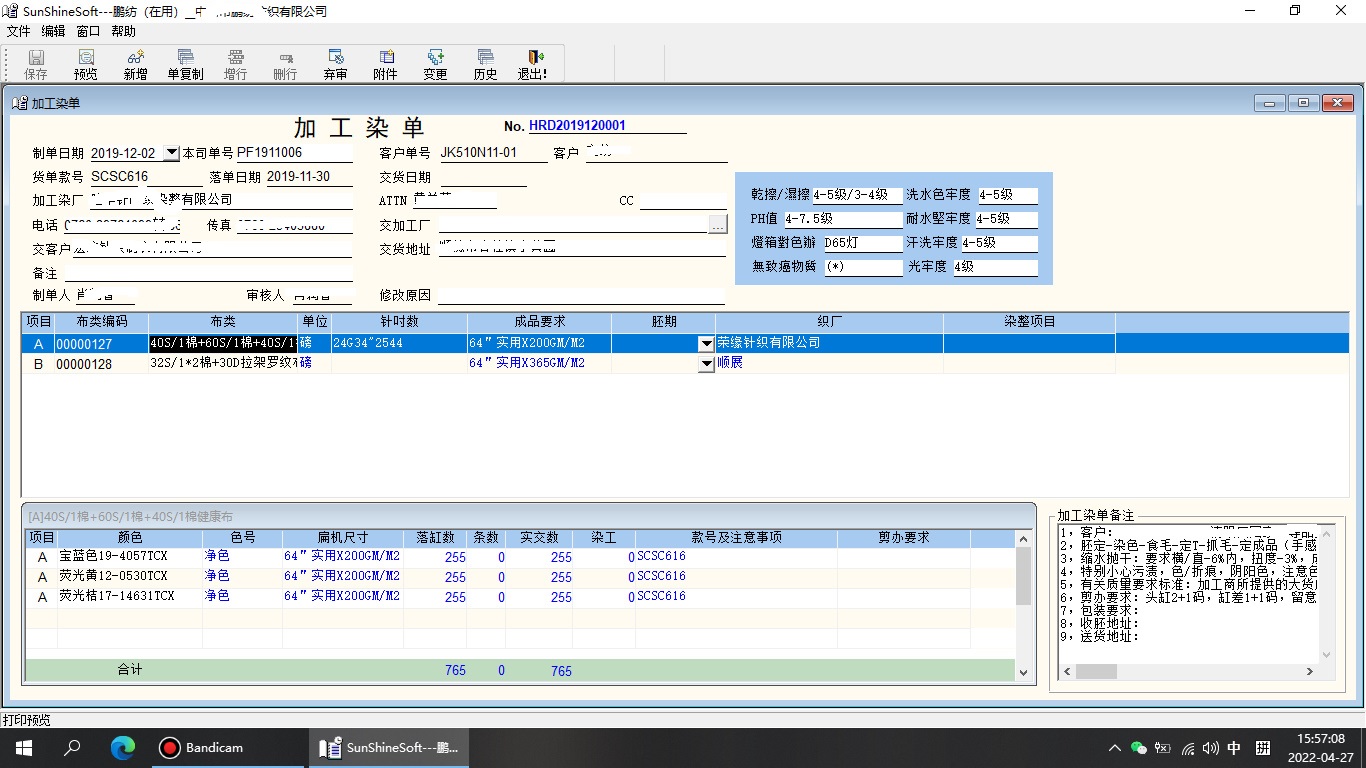Click the 顺展 factory cell
The width and height of the screenshot is (1366, 768).
click(829, 363)
